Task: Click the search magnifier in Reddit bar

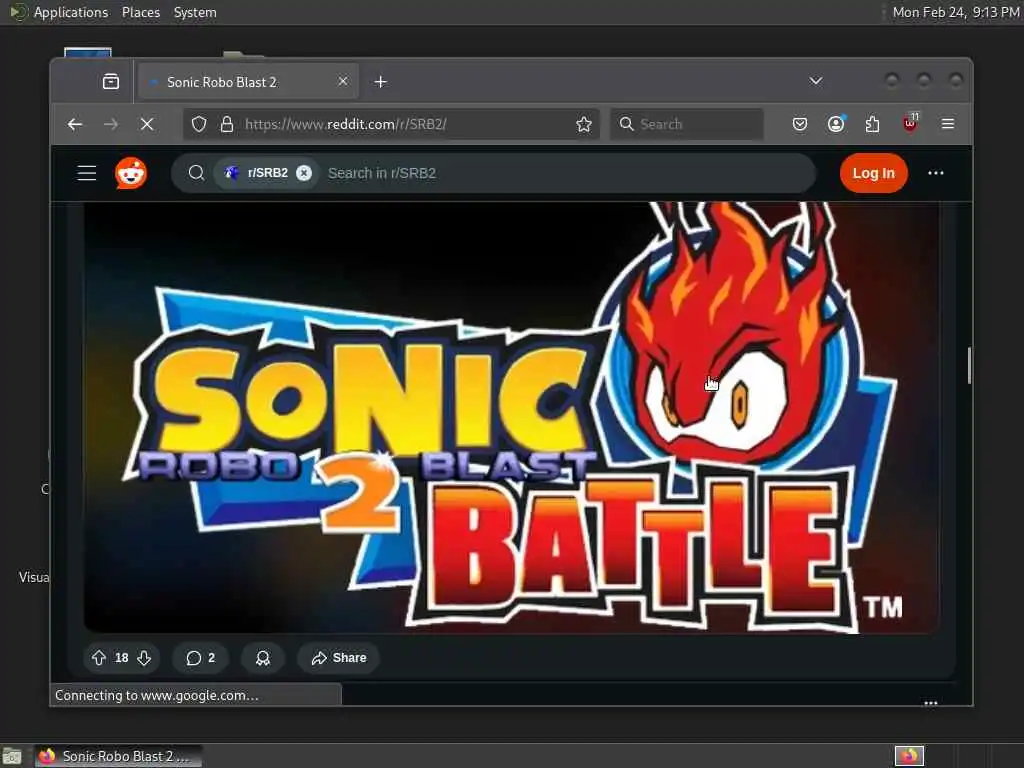Action: [196, 173]
